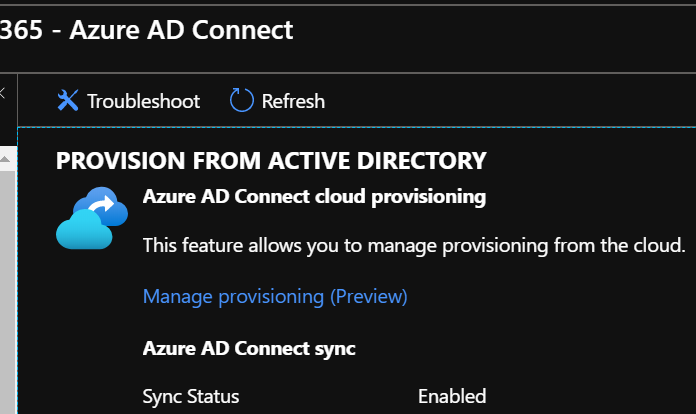Screen dimensions: 696x414
Task: Click the Enabled sync status value
Action: (x=452, y=396)
